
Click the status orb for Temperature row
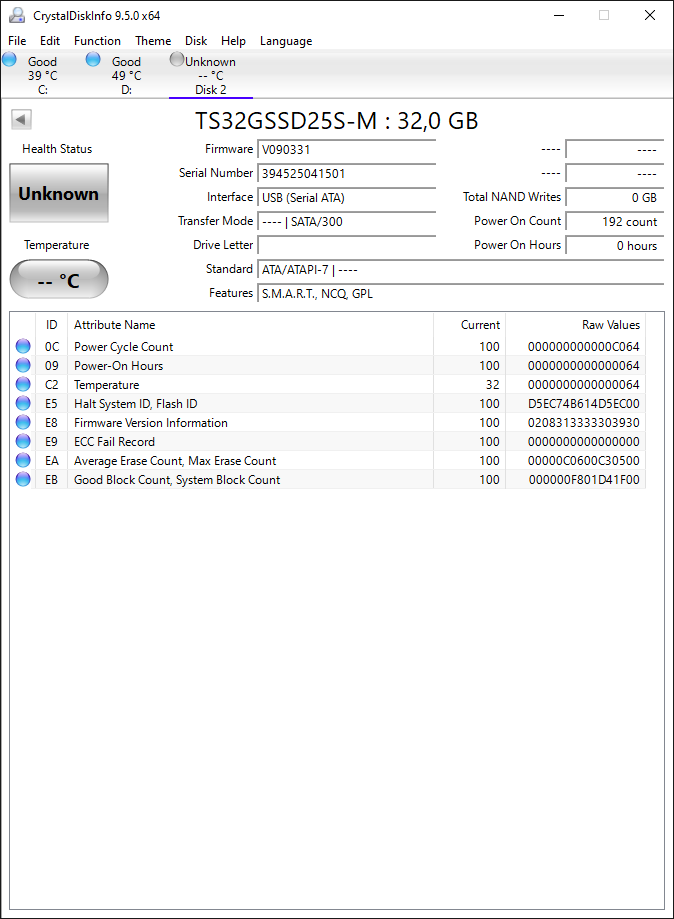point(23,384)
